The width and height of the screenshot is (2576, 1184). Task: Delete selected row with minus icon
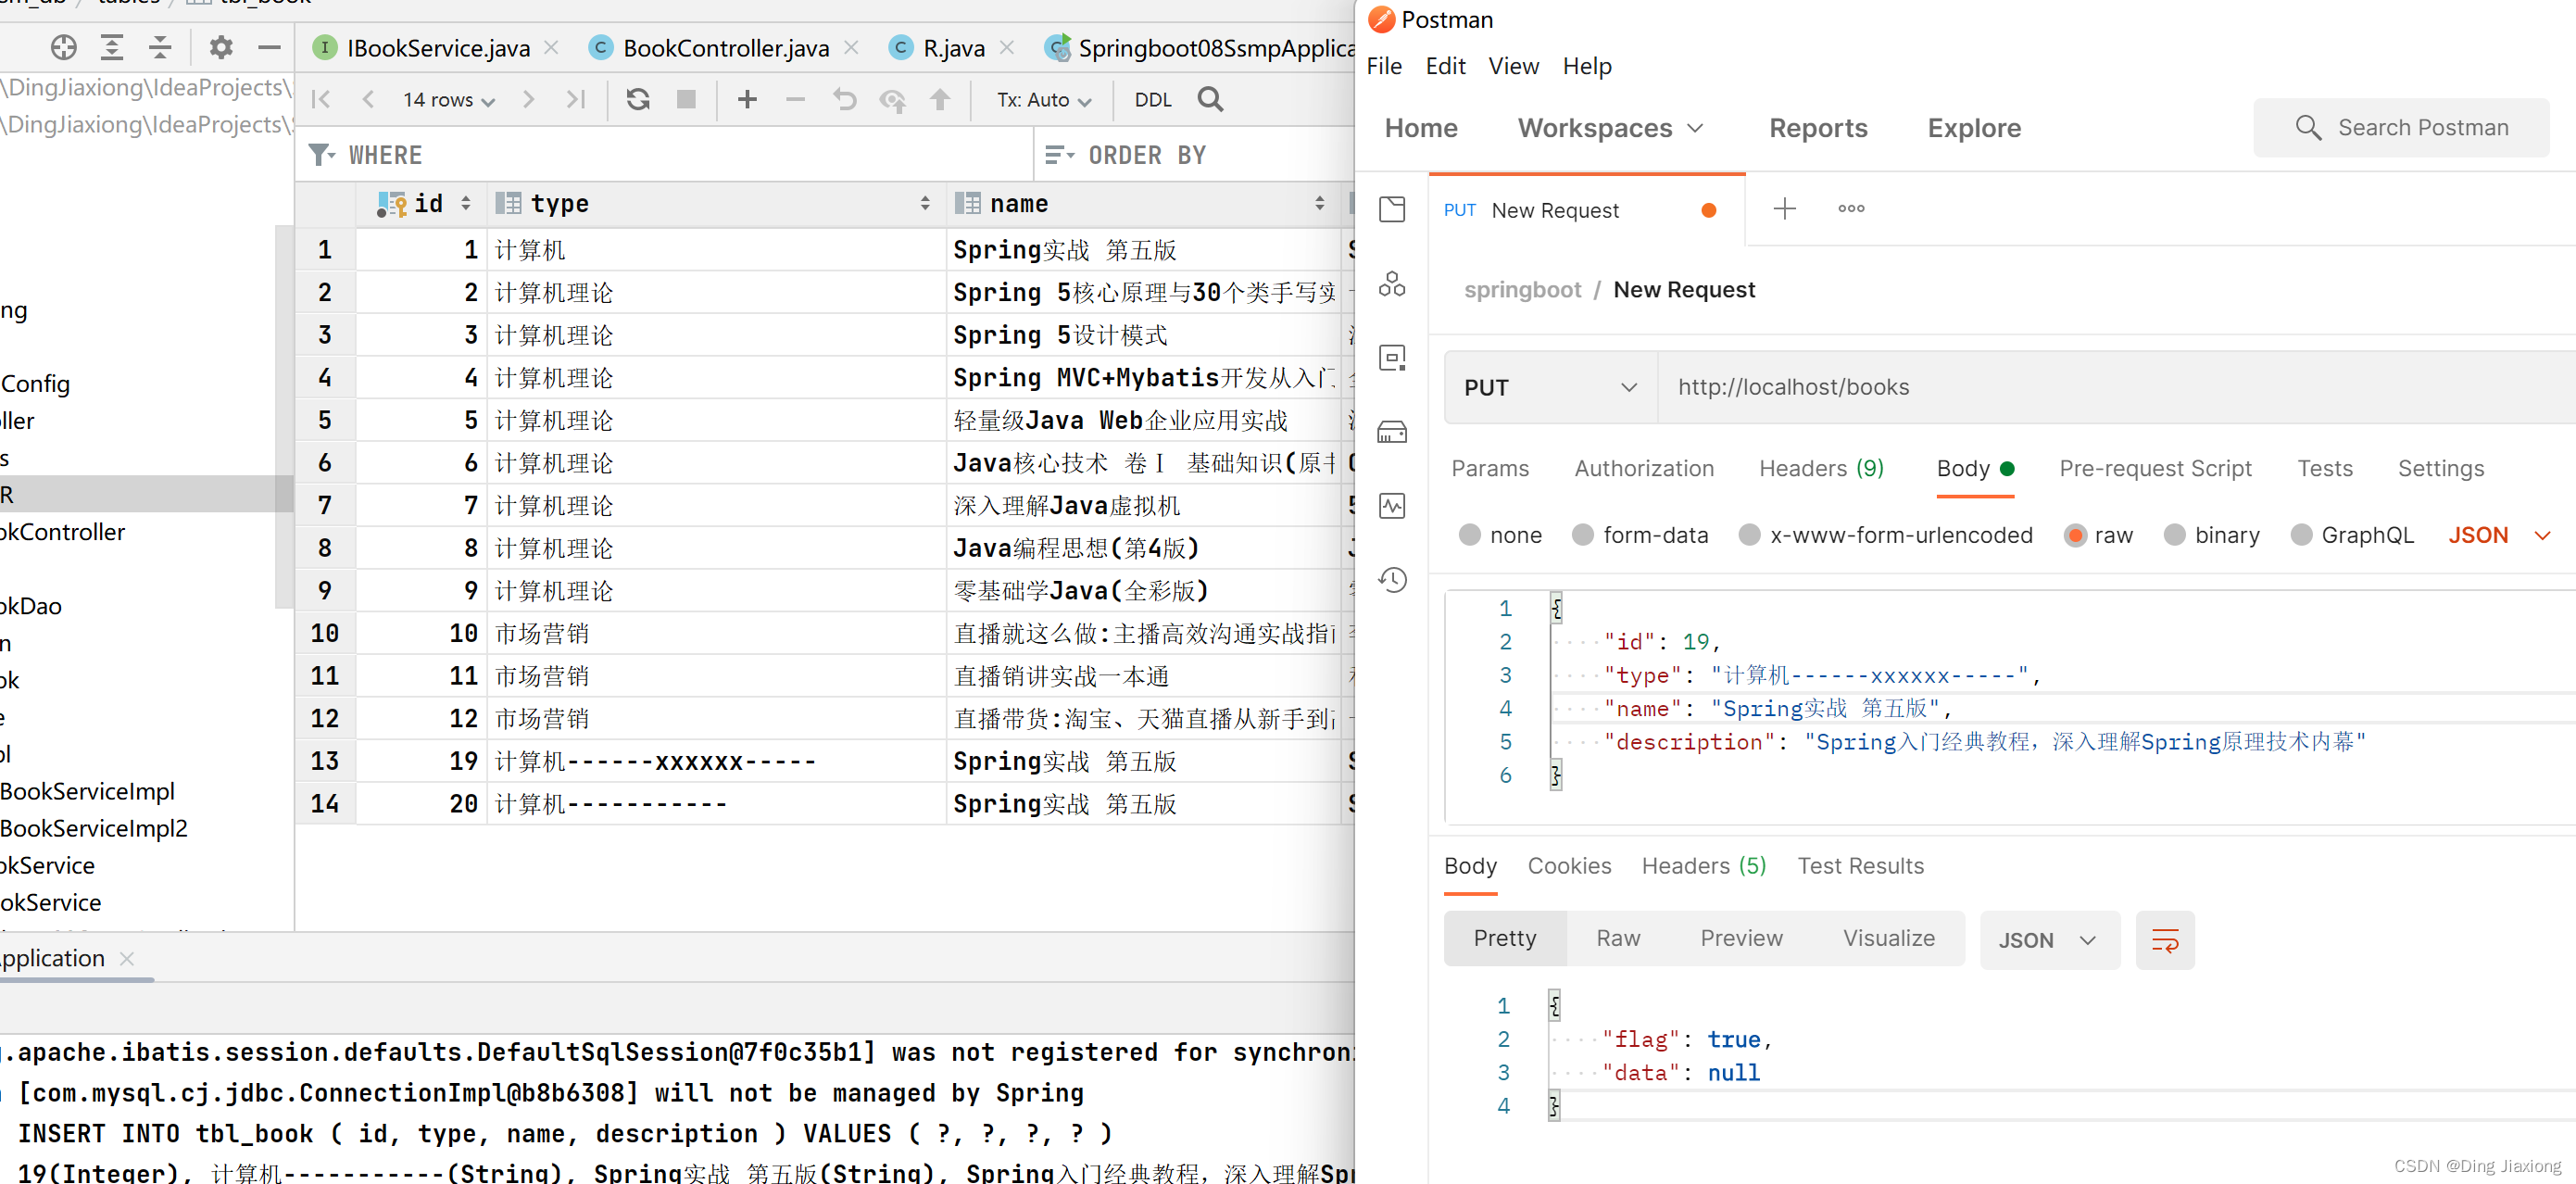point(795,99)
